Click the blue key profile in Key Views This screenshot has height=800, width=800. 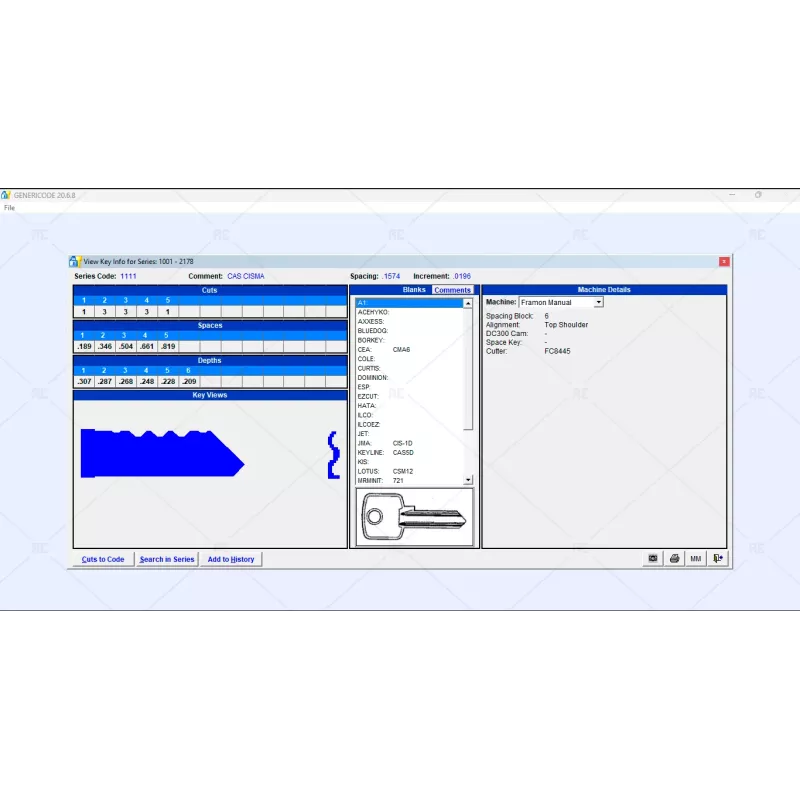160,455
